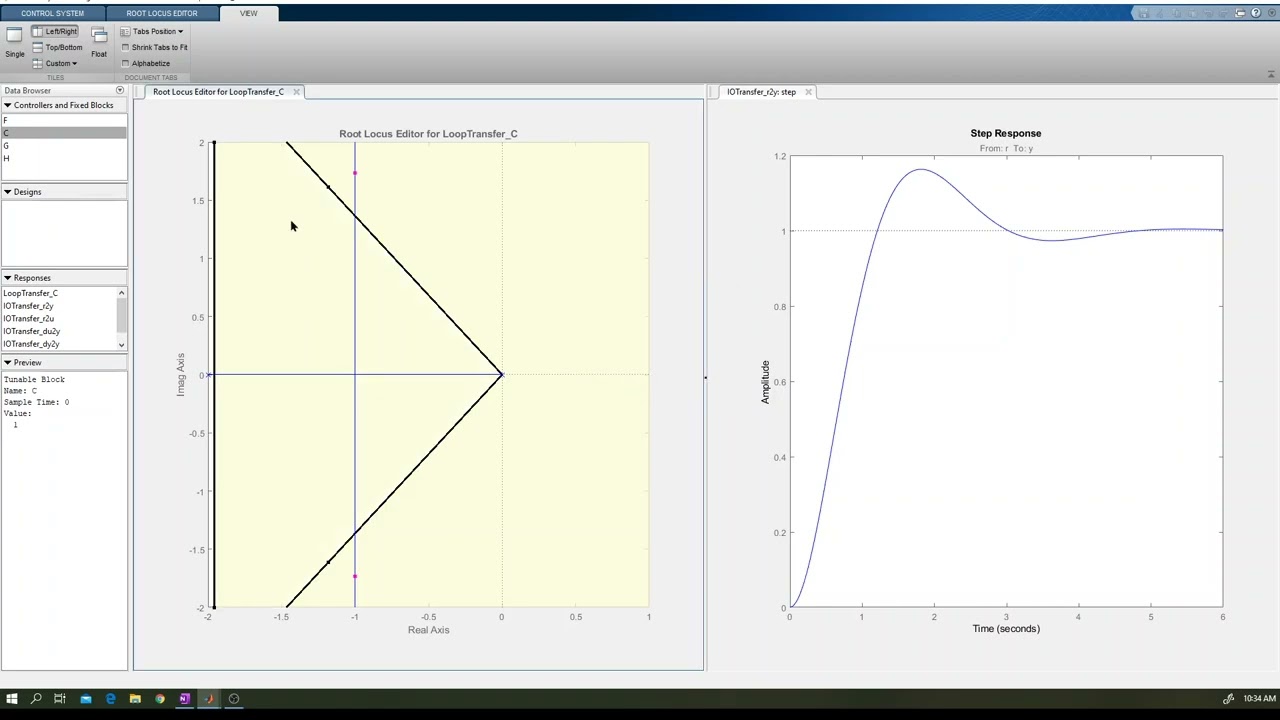Screen dimensions: 1280x720
Task: Click the pen input tray icon
Action: coord(1229,699)
